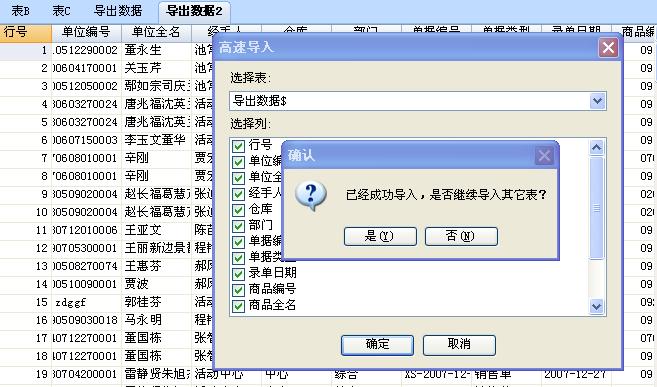Switch to the 导出数据 tab

point(118,11)
